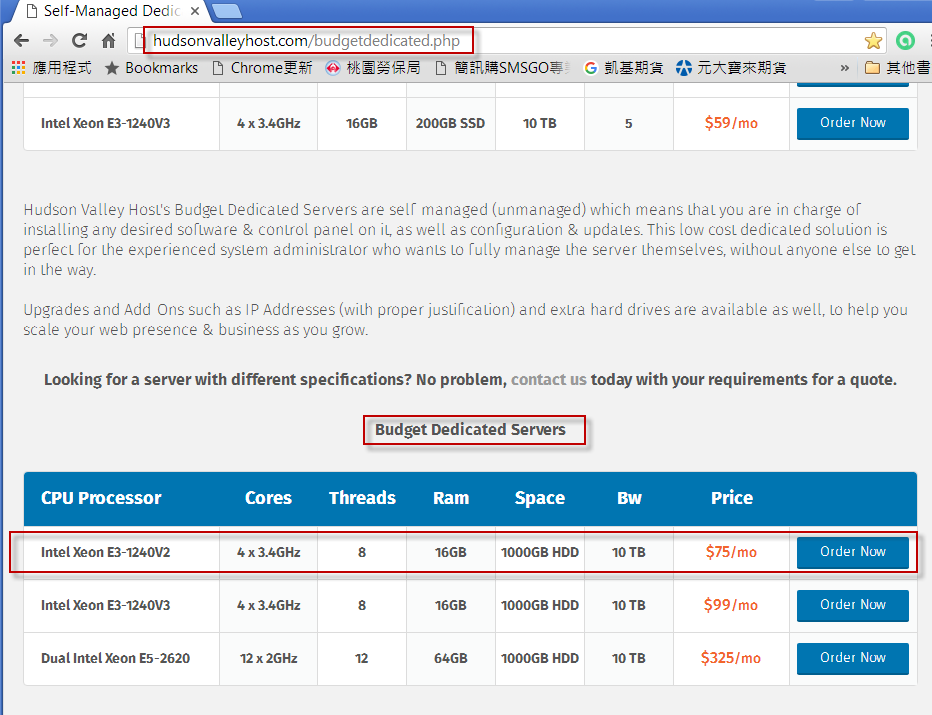Click the 'Space' column header

pos(540,498)
